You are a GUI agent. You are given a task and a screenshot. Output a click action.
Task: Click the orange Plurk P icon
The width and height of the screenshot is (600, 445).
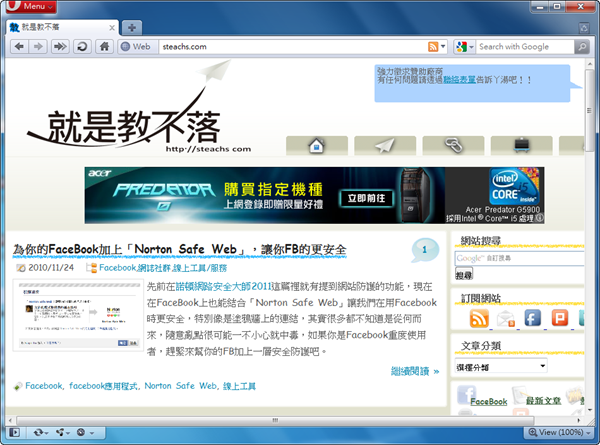click(x=560, y=318)
